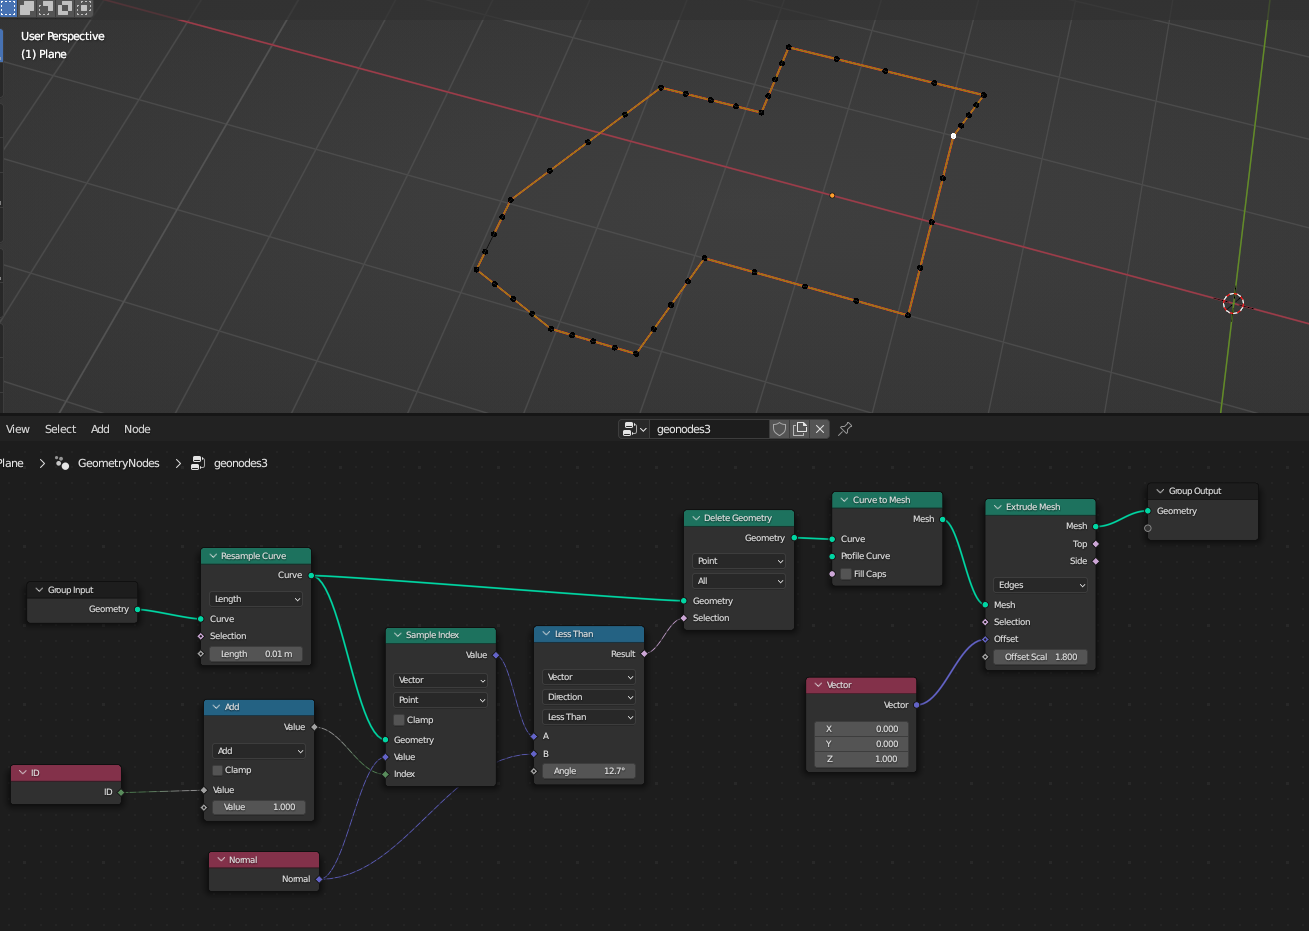Click the Y 0.000 field in the Vector node

861,744
